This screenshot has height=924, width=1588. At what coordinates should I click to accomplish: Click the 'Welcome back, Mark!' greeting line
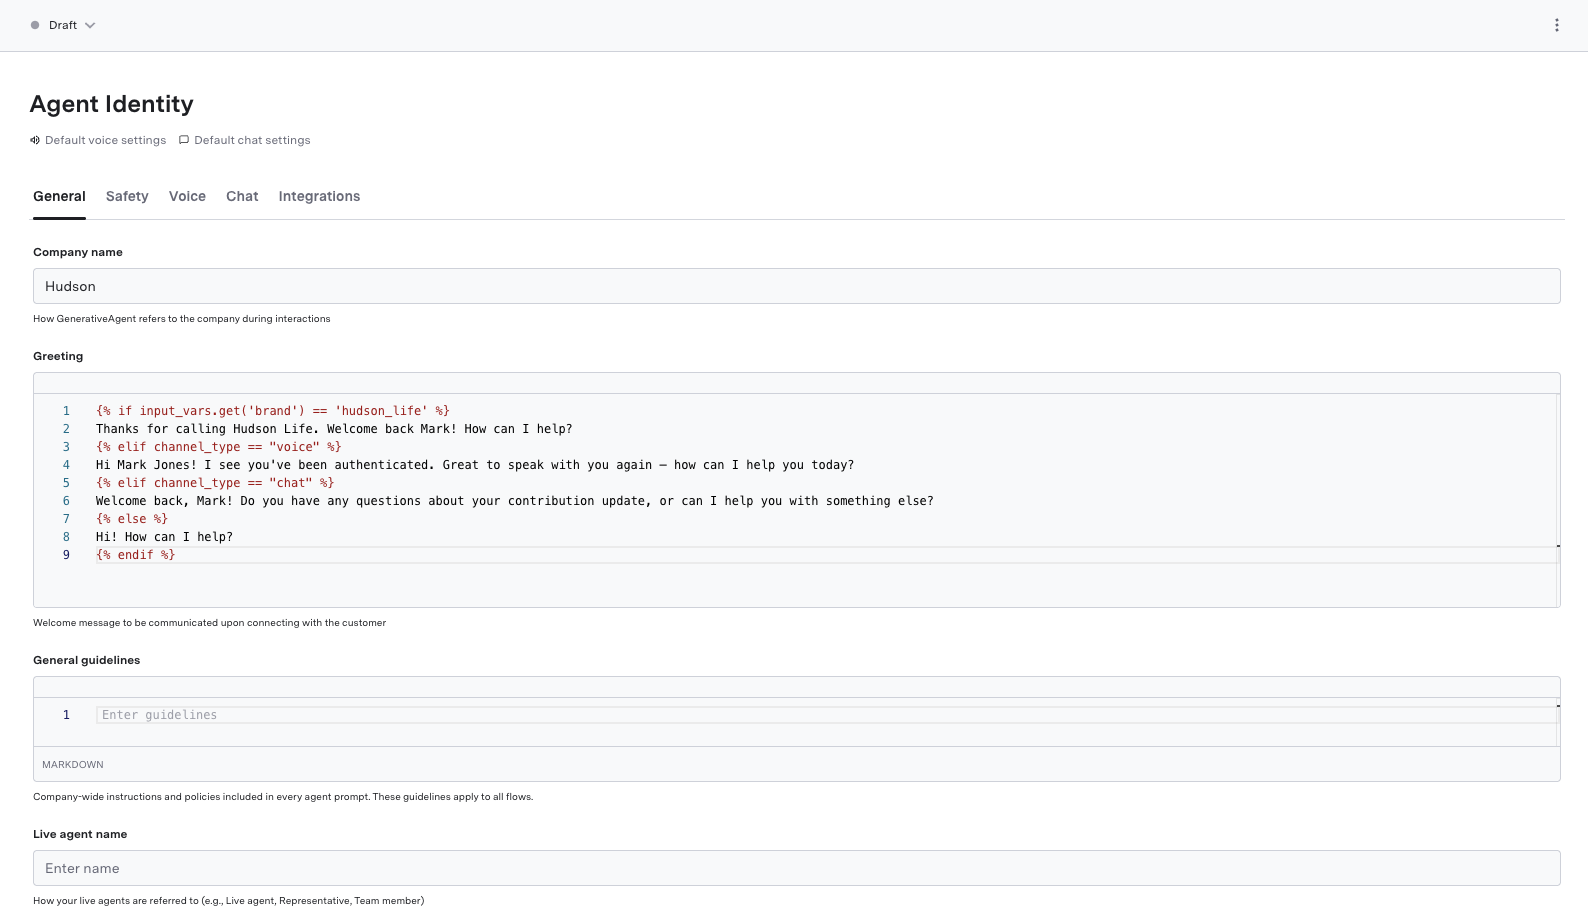coord(515,501)
